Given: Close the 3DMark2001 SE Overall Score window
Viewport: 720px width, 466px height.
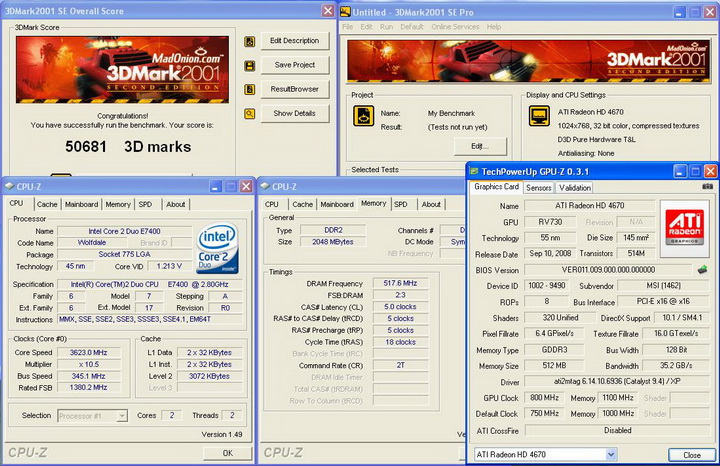Looking at the screenshot, I should point(327,11).
